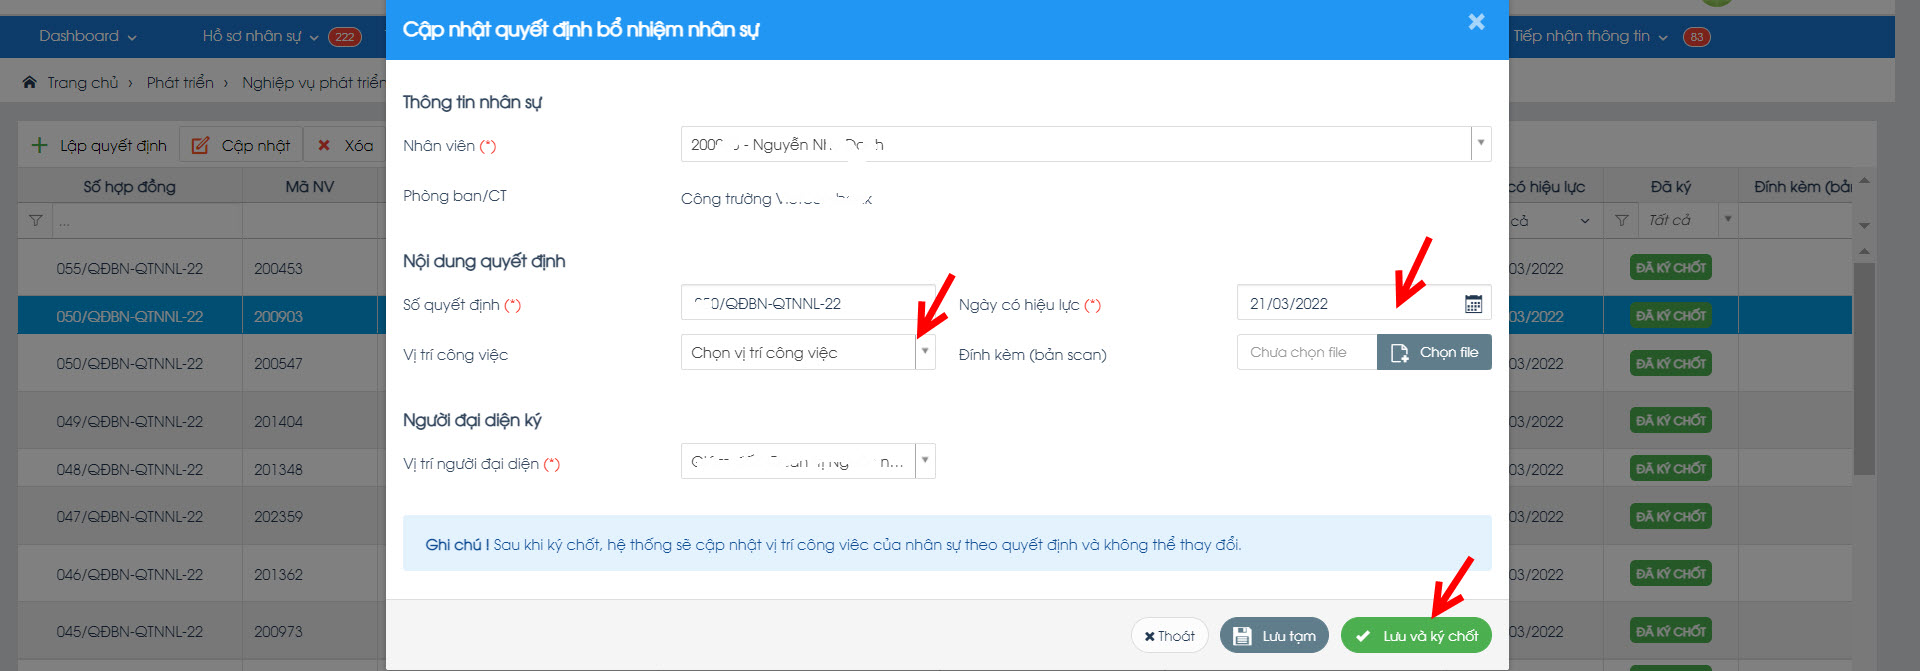1920x671 pixels.
Task: Open the calendar picker for Ngày có hiệu lực
Action: (x=1473, y=304)
